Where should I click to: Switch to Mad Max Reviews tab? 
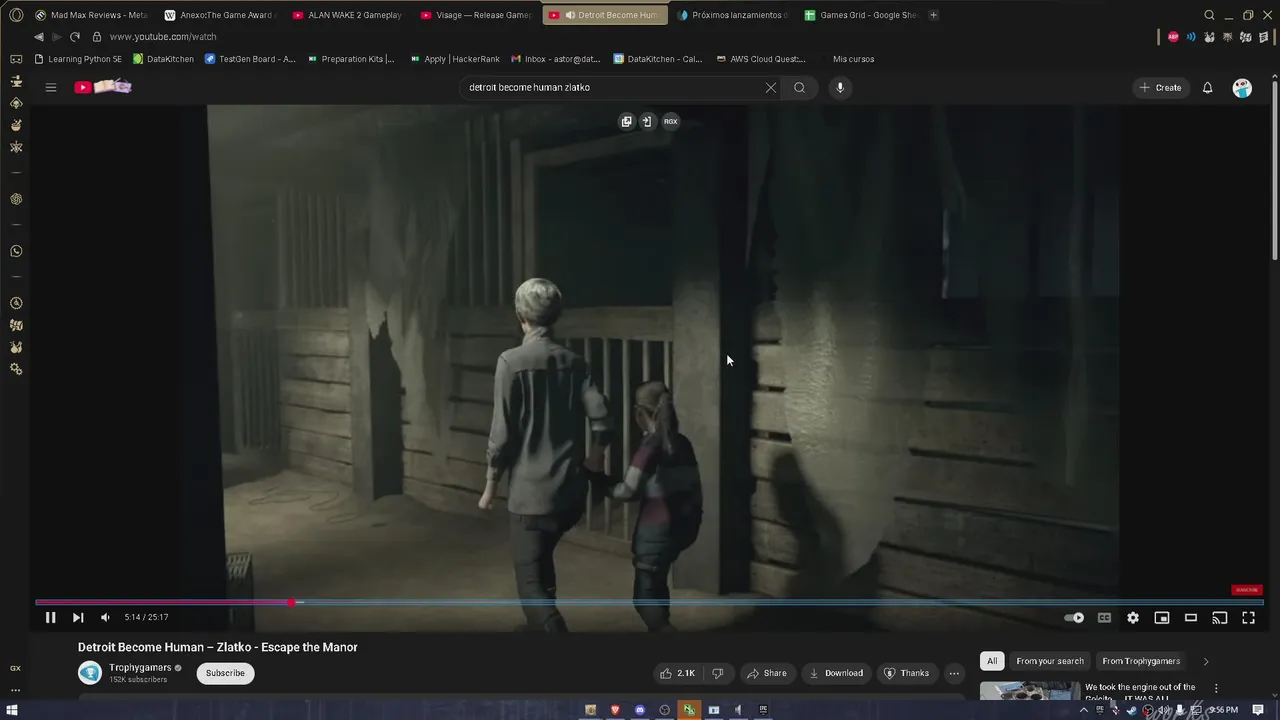91,15
